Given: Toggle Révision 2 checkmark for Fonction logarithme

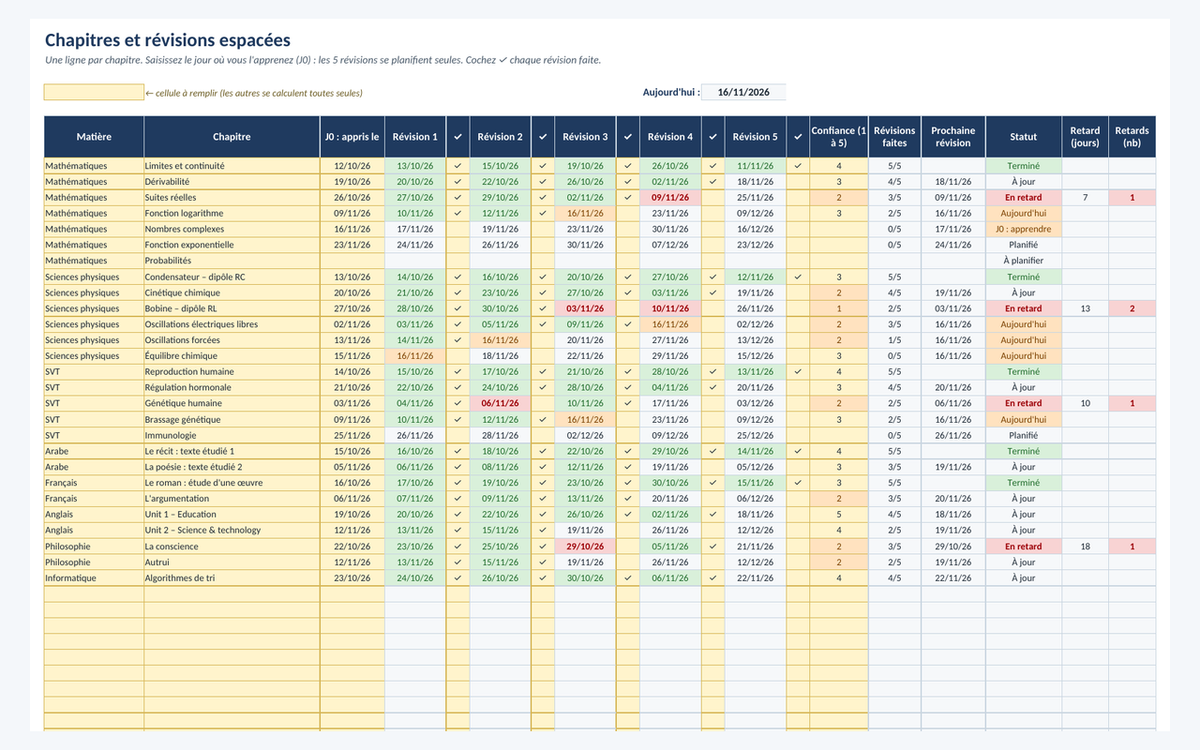Looking at the screenshot, I should coord(543,213).
